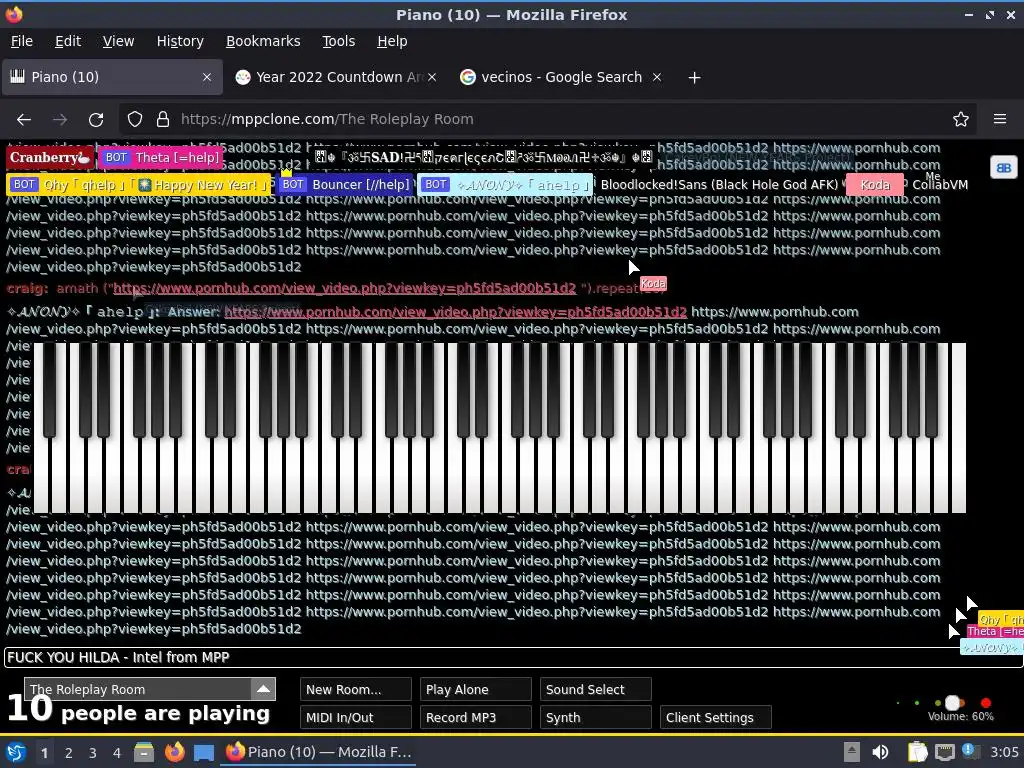Open a new browser tab

(694, 78)
